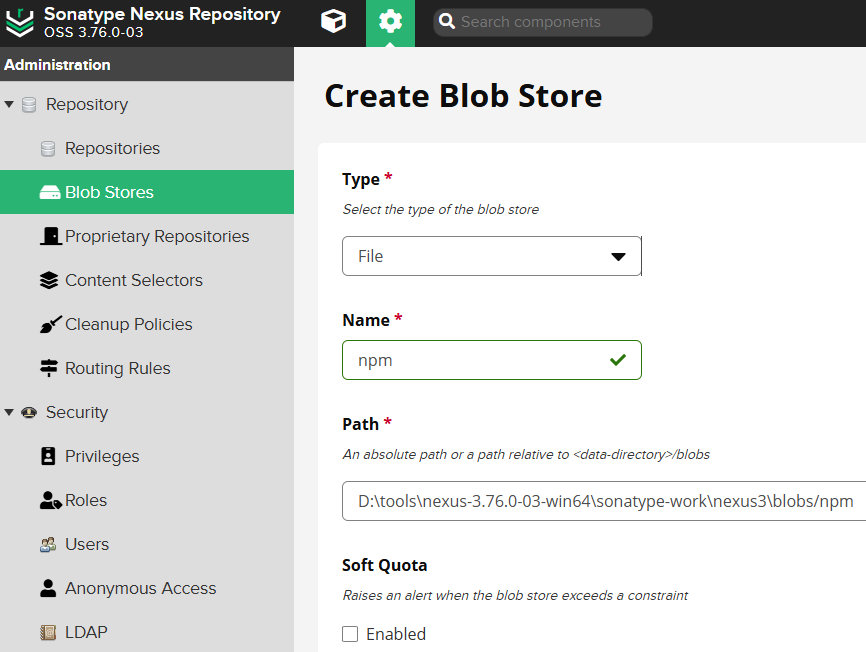
Task: Click the Type field label
Action: tap(361, 179)
